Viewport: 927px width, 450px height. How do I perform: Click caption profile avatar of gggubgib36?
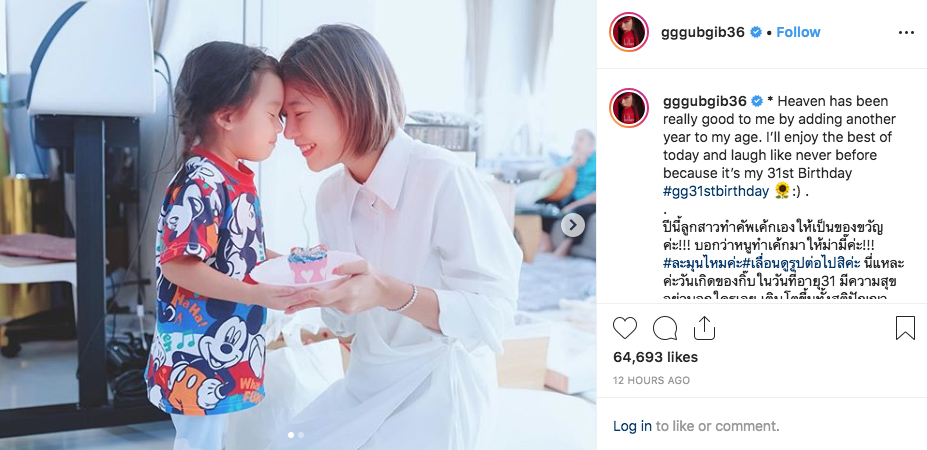click(x=628, y=108)
